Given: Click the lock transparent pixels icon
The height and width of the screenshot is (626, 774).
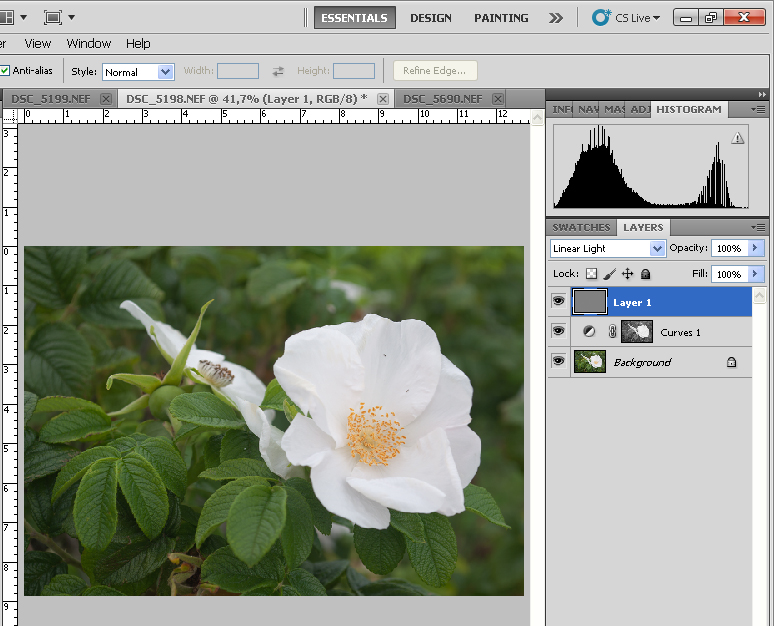Looking at the screenshot, I should [591, 274].
